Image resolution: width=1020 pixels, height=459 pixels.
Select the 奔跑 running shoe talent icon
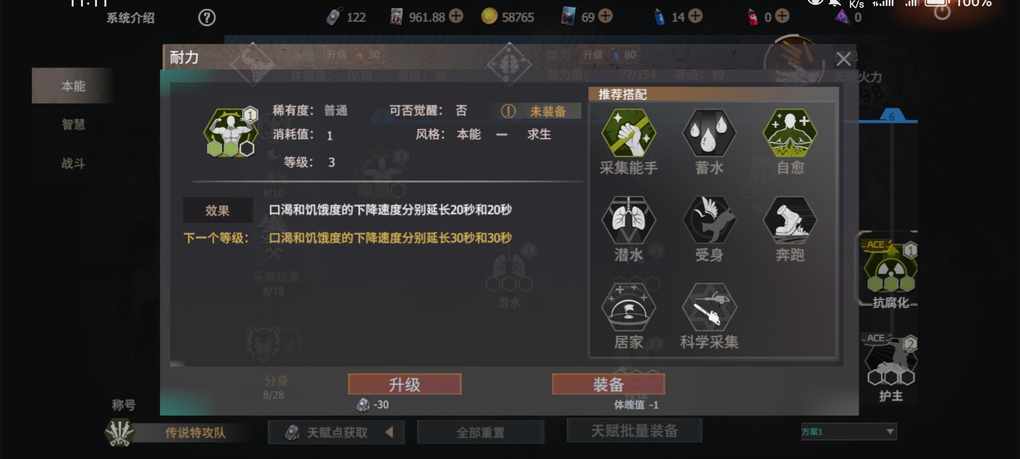click(x=789, y=220)
